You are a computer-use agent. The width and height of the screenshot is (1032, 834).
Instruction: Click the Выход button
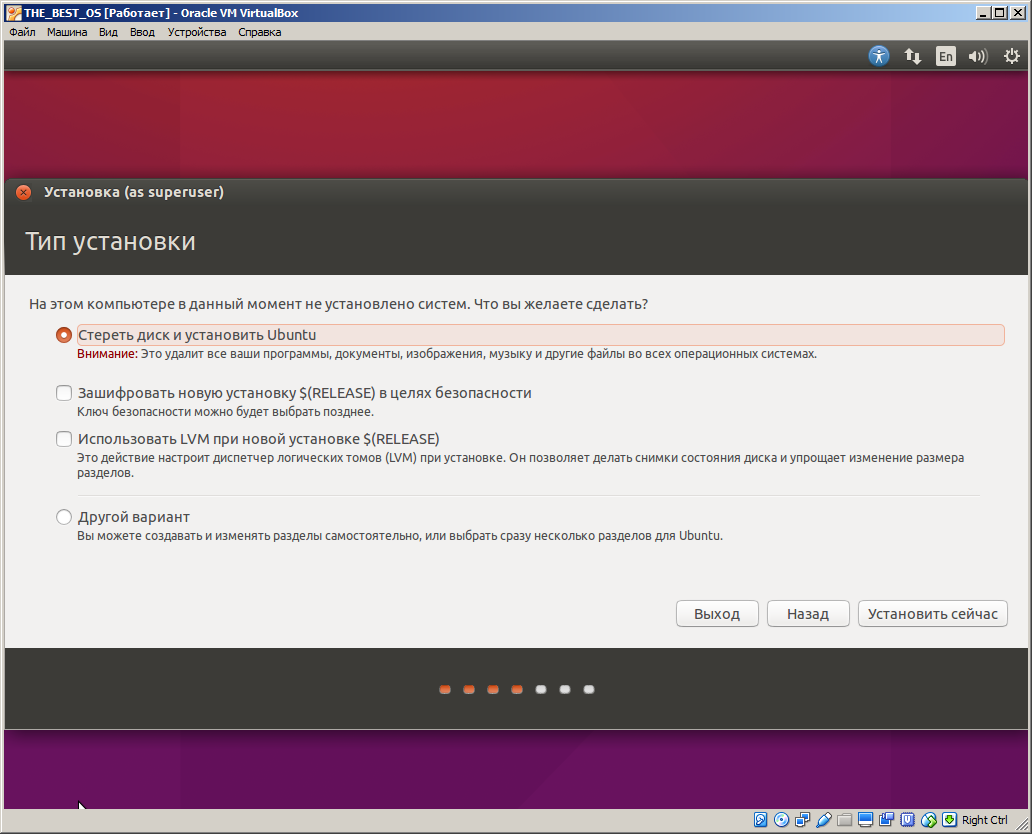tap(717, 613)
